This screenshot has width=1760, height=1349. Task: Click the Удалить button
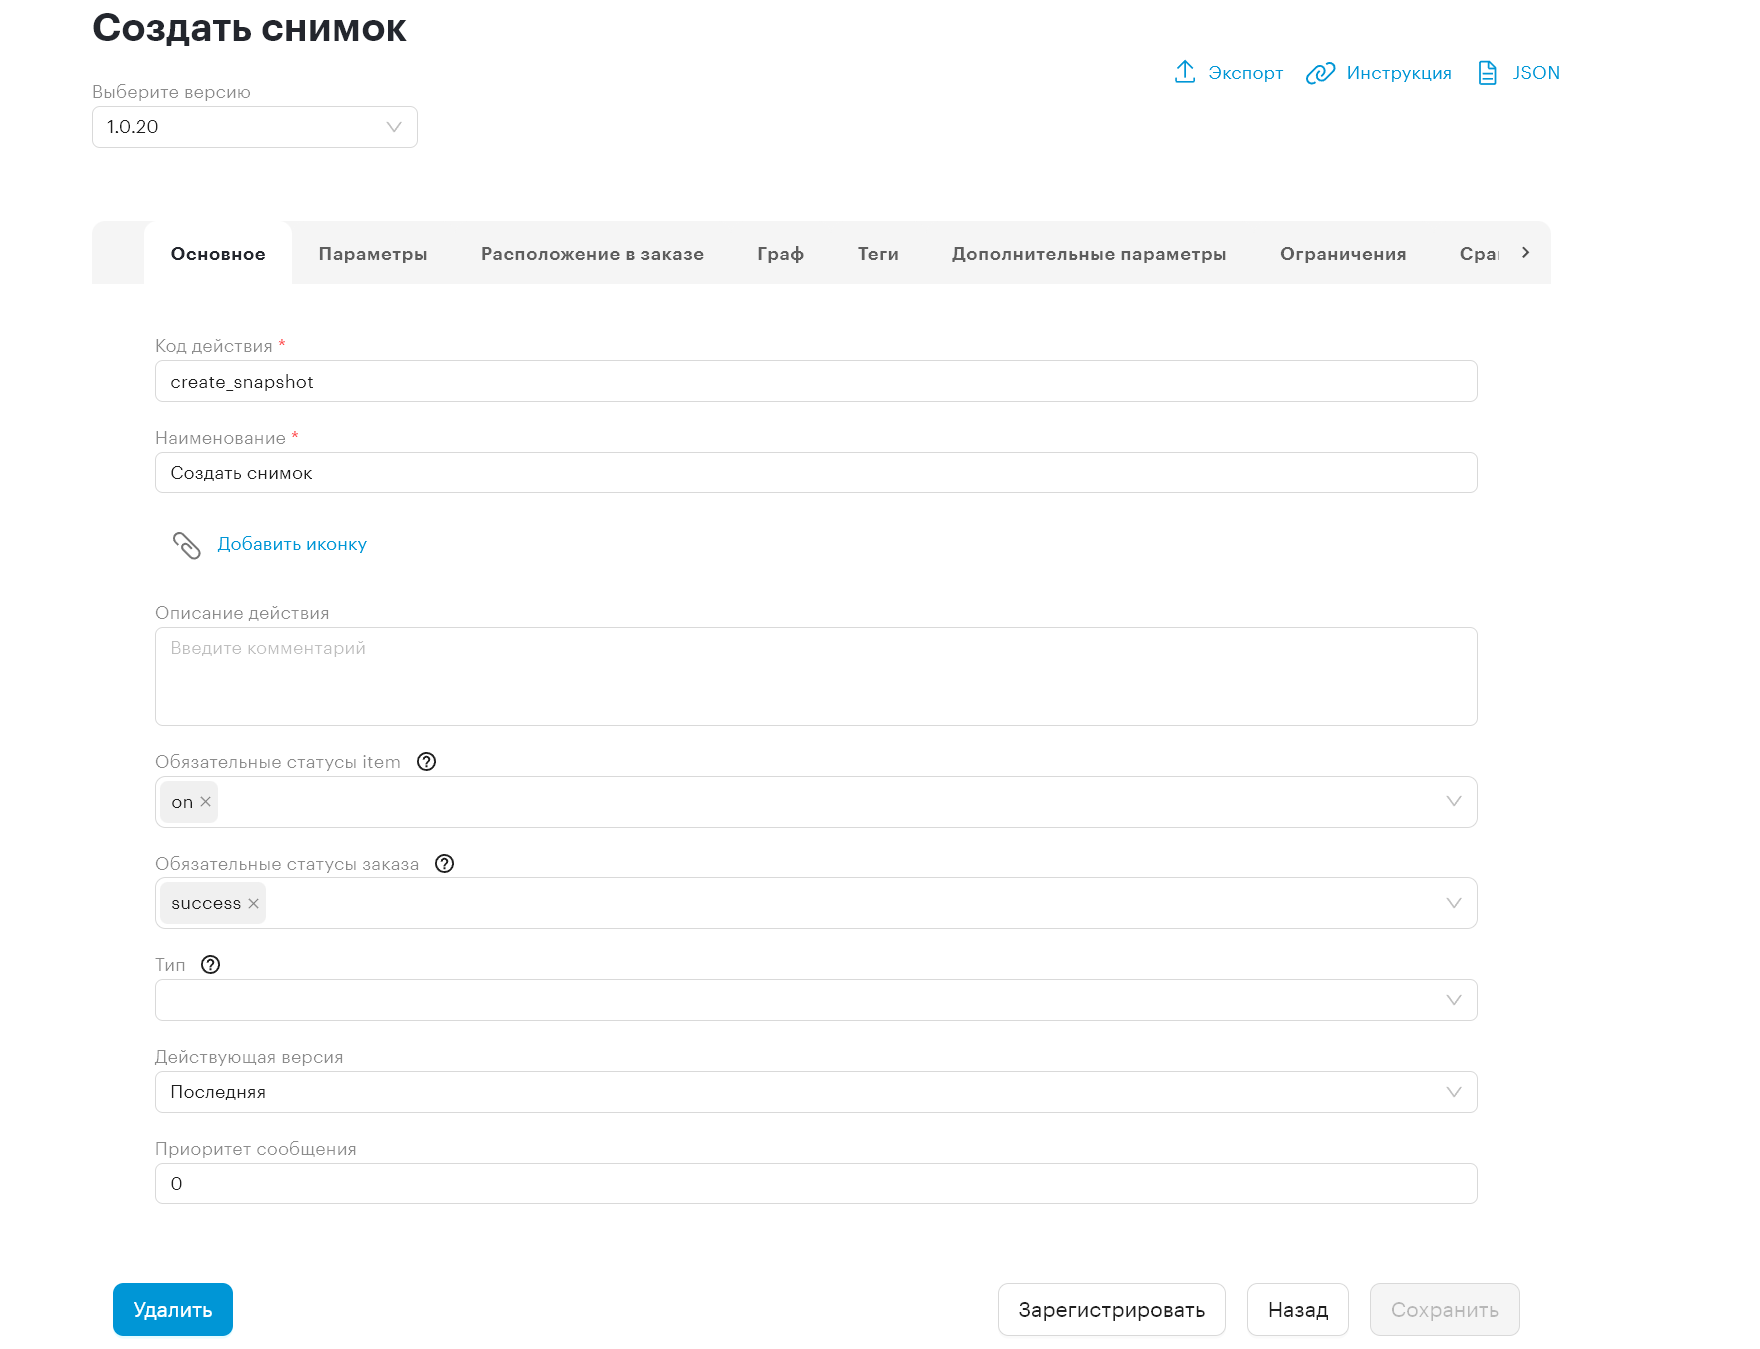point(173,1310)
